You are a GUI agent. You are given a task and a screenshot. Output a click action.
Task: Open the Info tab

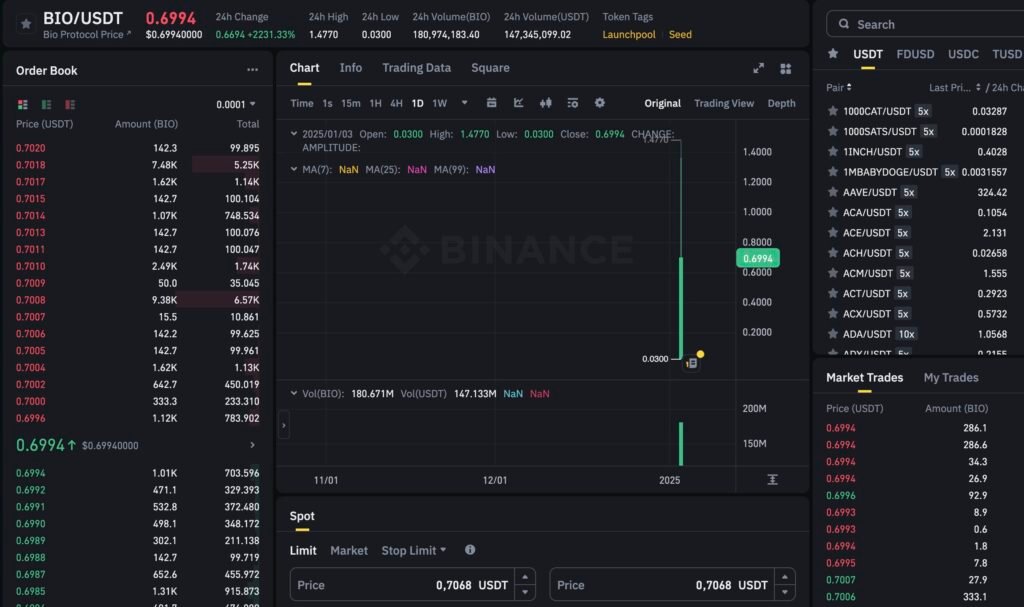(x=351, y=68)
